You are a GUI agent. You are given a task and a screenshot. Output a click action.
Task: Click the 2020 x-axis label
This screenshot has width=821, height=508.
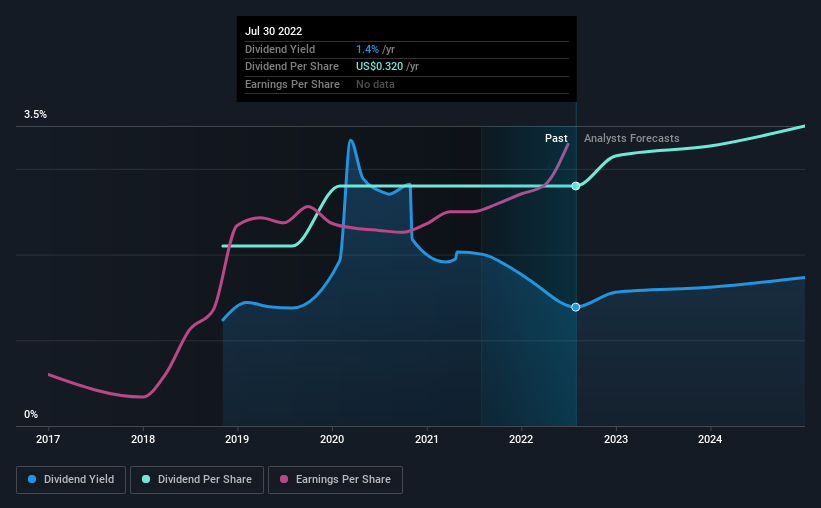tap(332, 439)
